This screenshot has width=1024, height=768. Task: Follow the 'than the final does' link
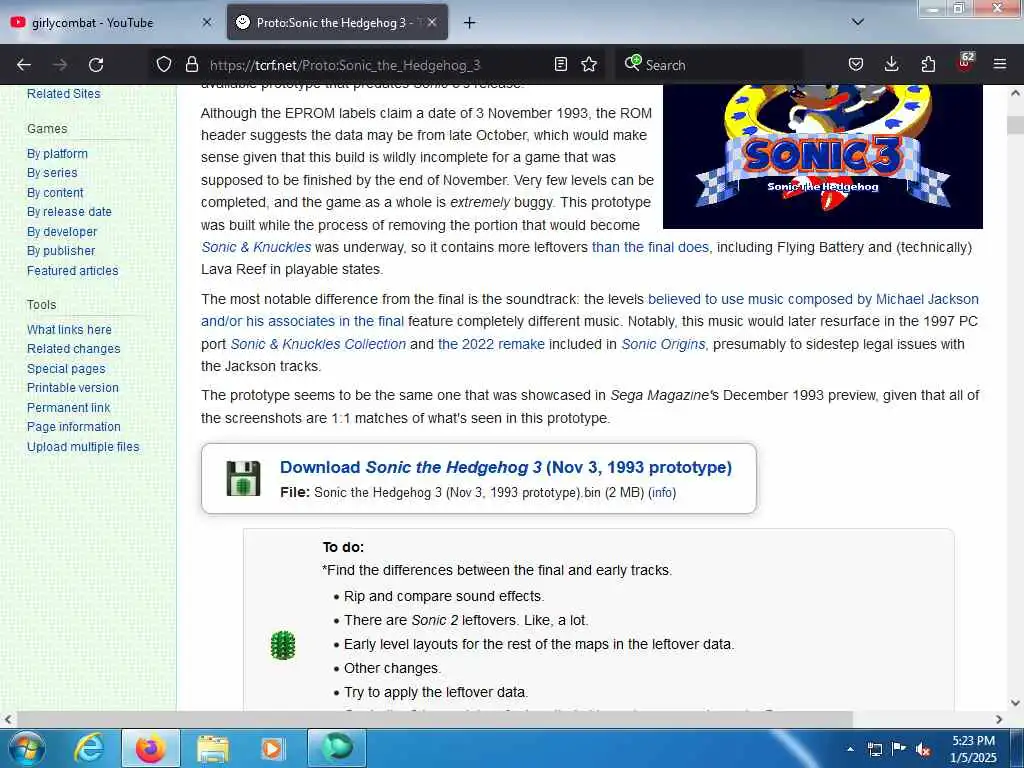pos(650,247)
